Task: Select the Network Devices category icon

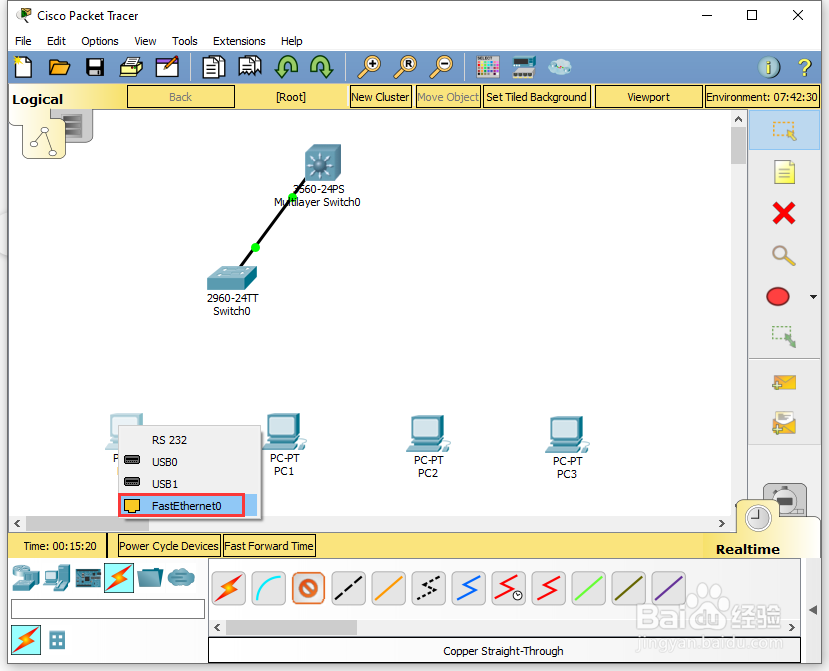Action: pyautogui.click(x=25, y=577)
